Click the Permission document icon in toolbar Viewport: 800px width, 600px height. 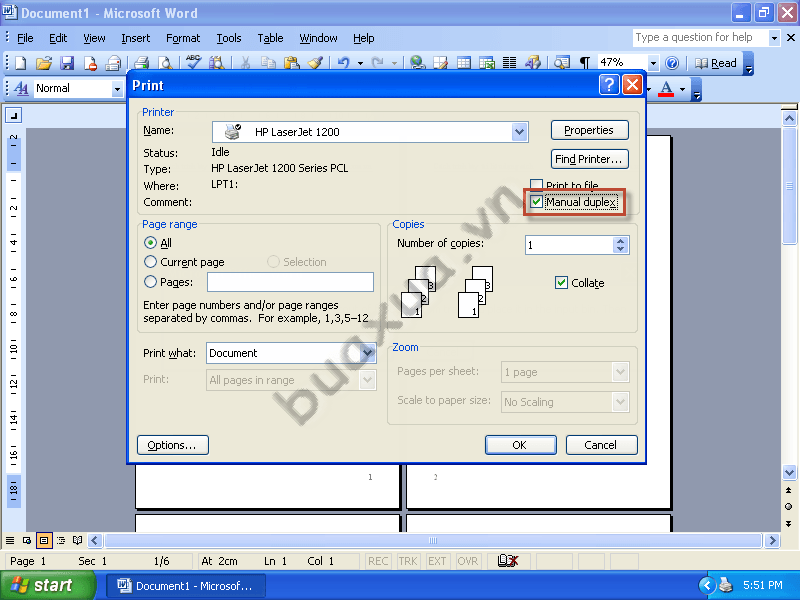pyautogui.click(x=90, y=63)
